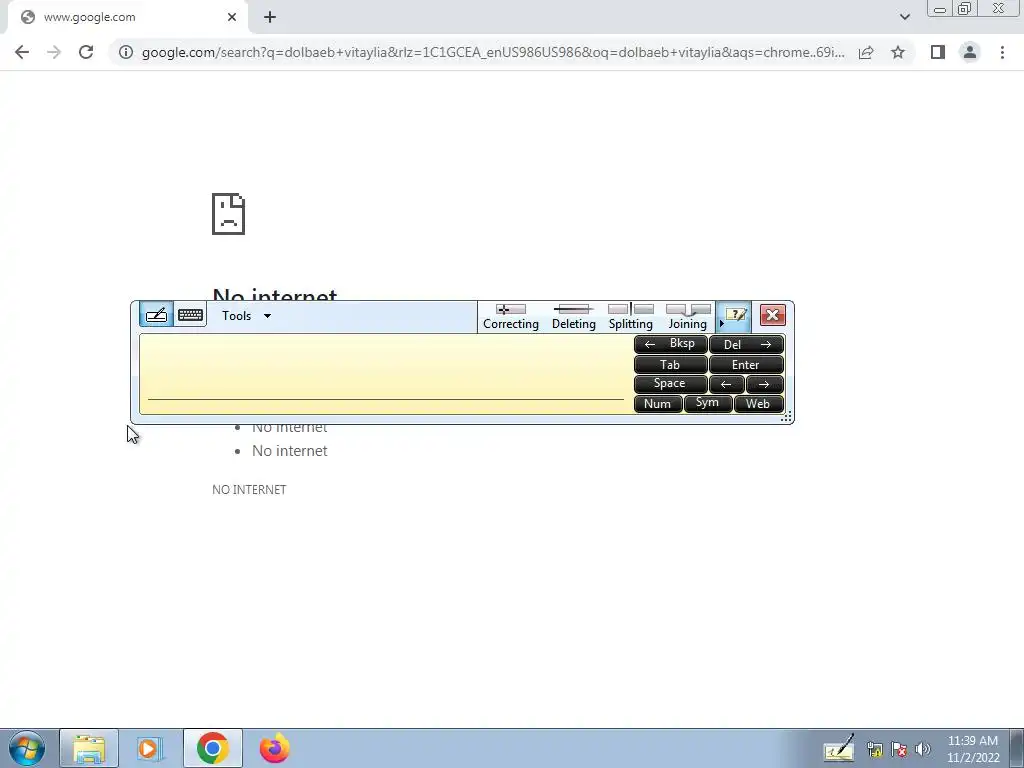Image resolution: width=1024 pixels, height=768 pixels.
Task: Click the yellow handwriting writing area
Action: point(385,374)
